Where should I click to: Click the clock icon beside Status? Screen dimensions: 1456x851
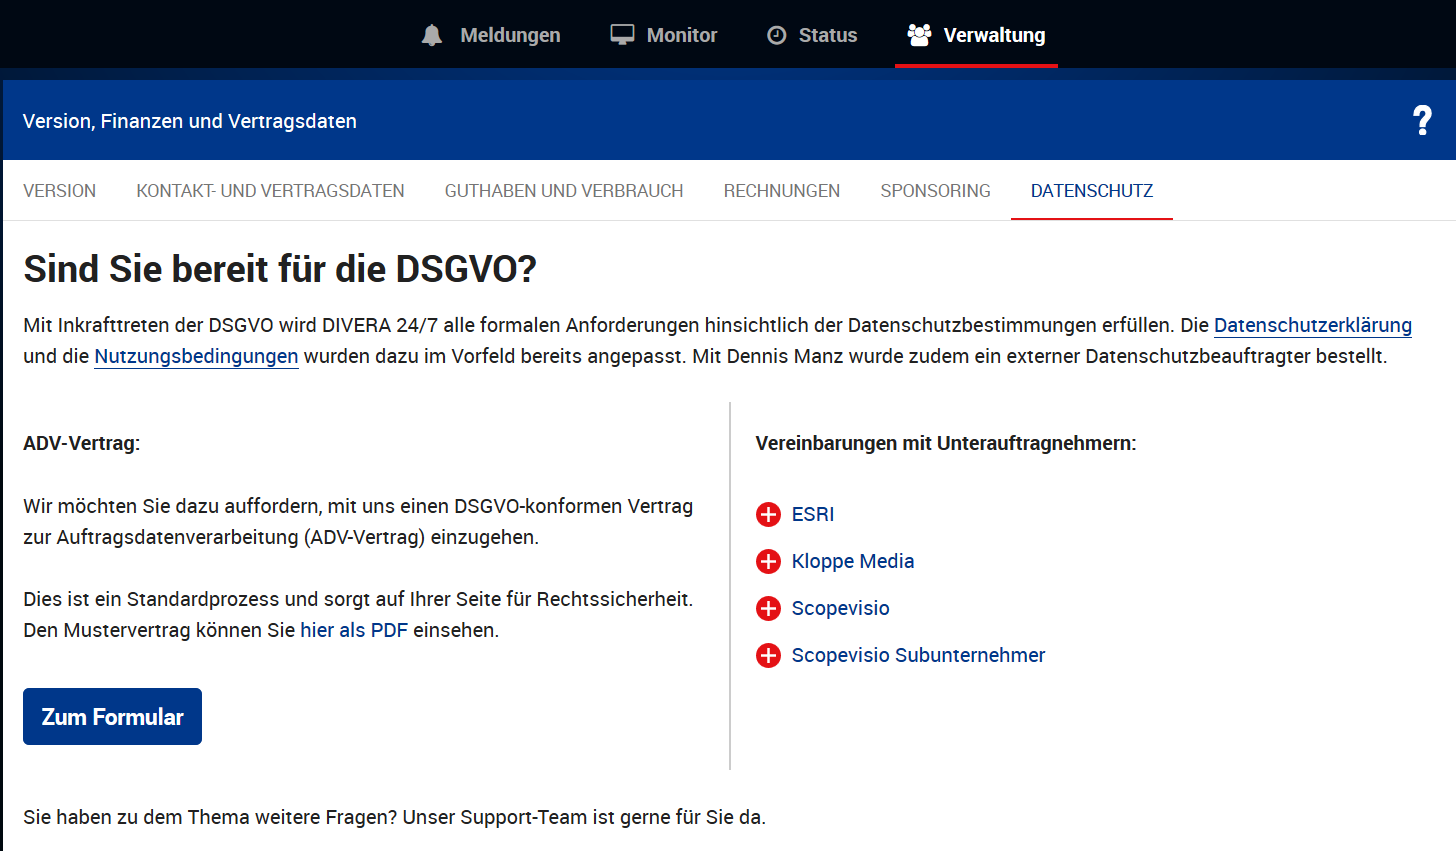776,35
